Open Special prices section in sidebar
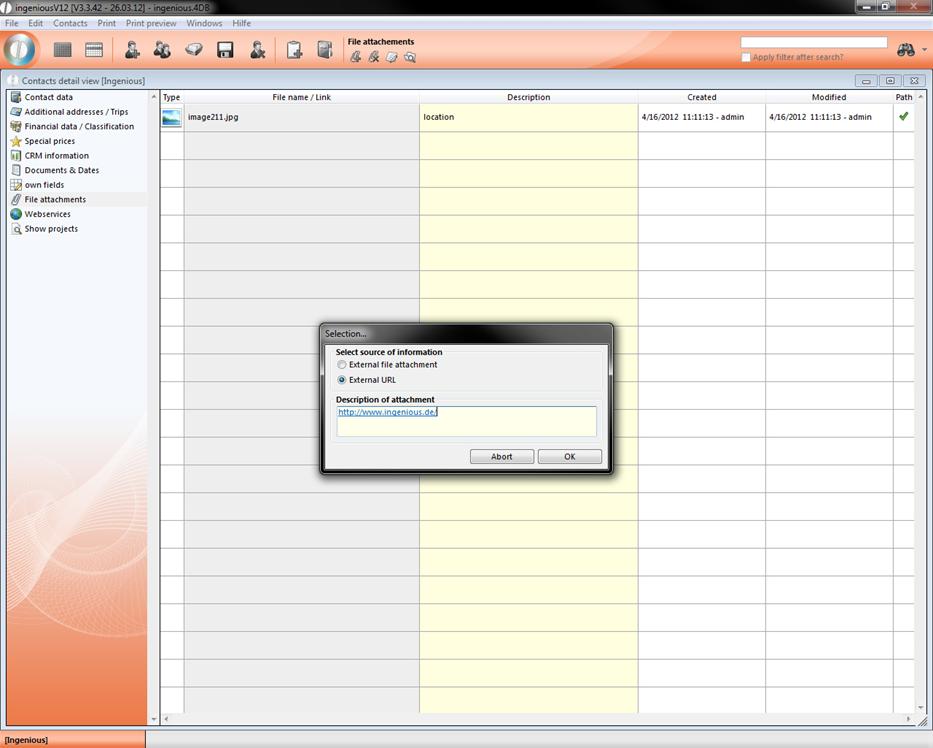Viewport: 933px width, 748px height. pos(50,141)
